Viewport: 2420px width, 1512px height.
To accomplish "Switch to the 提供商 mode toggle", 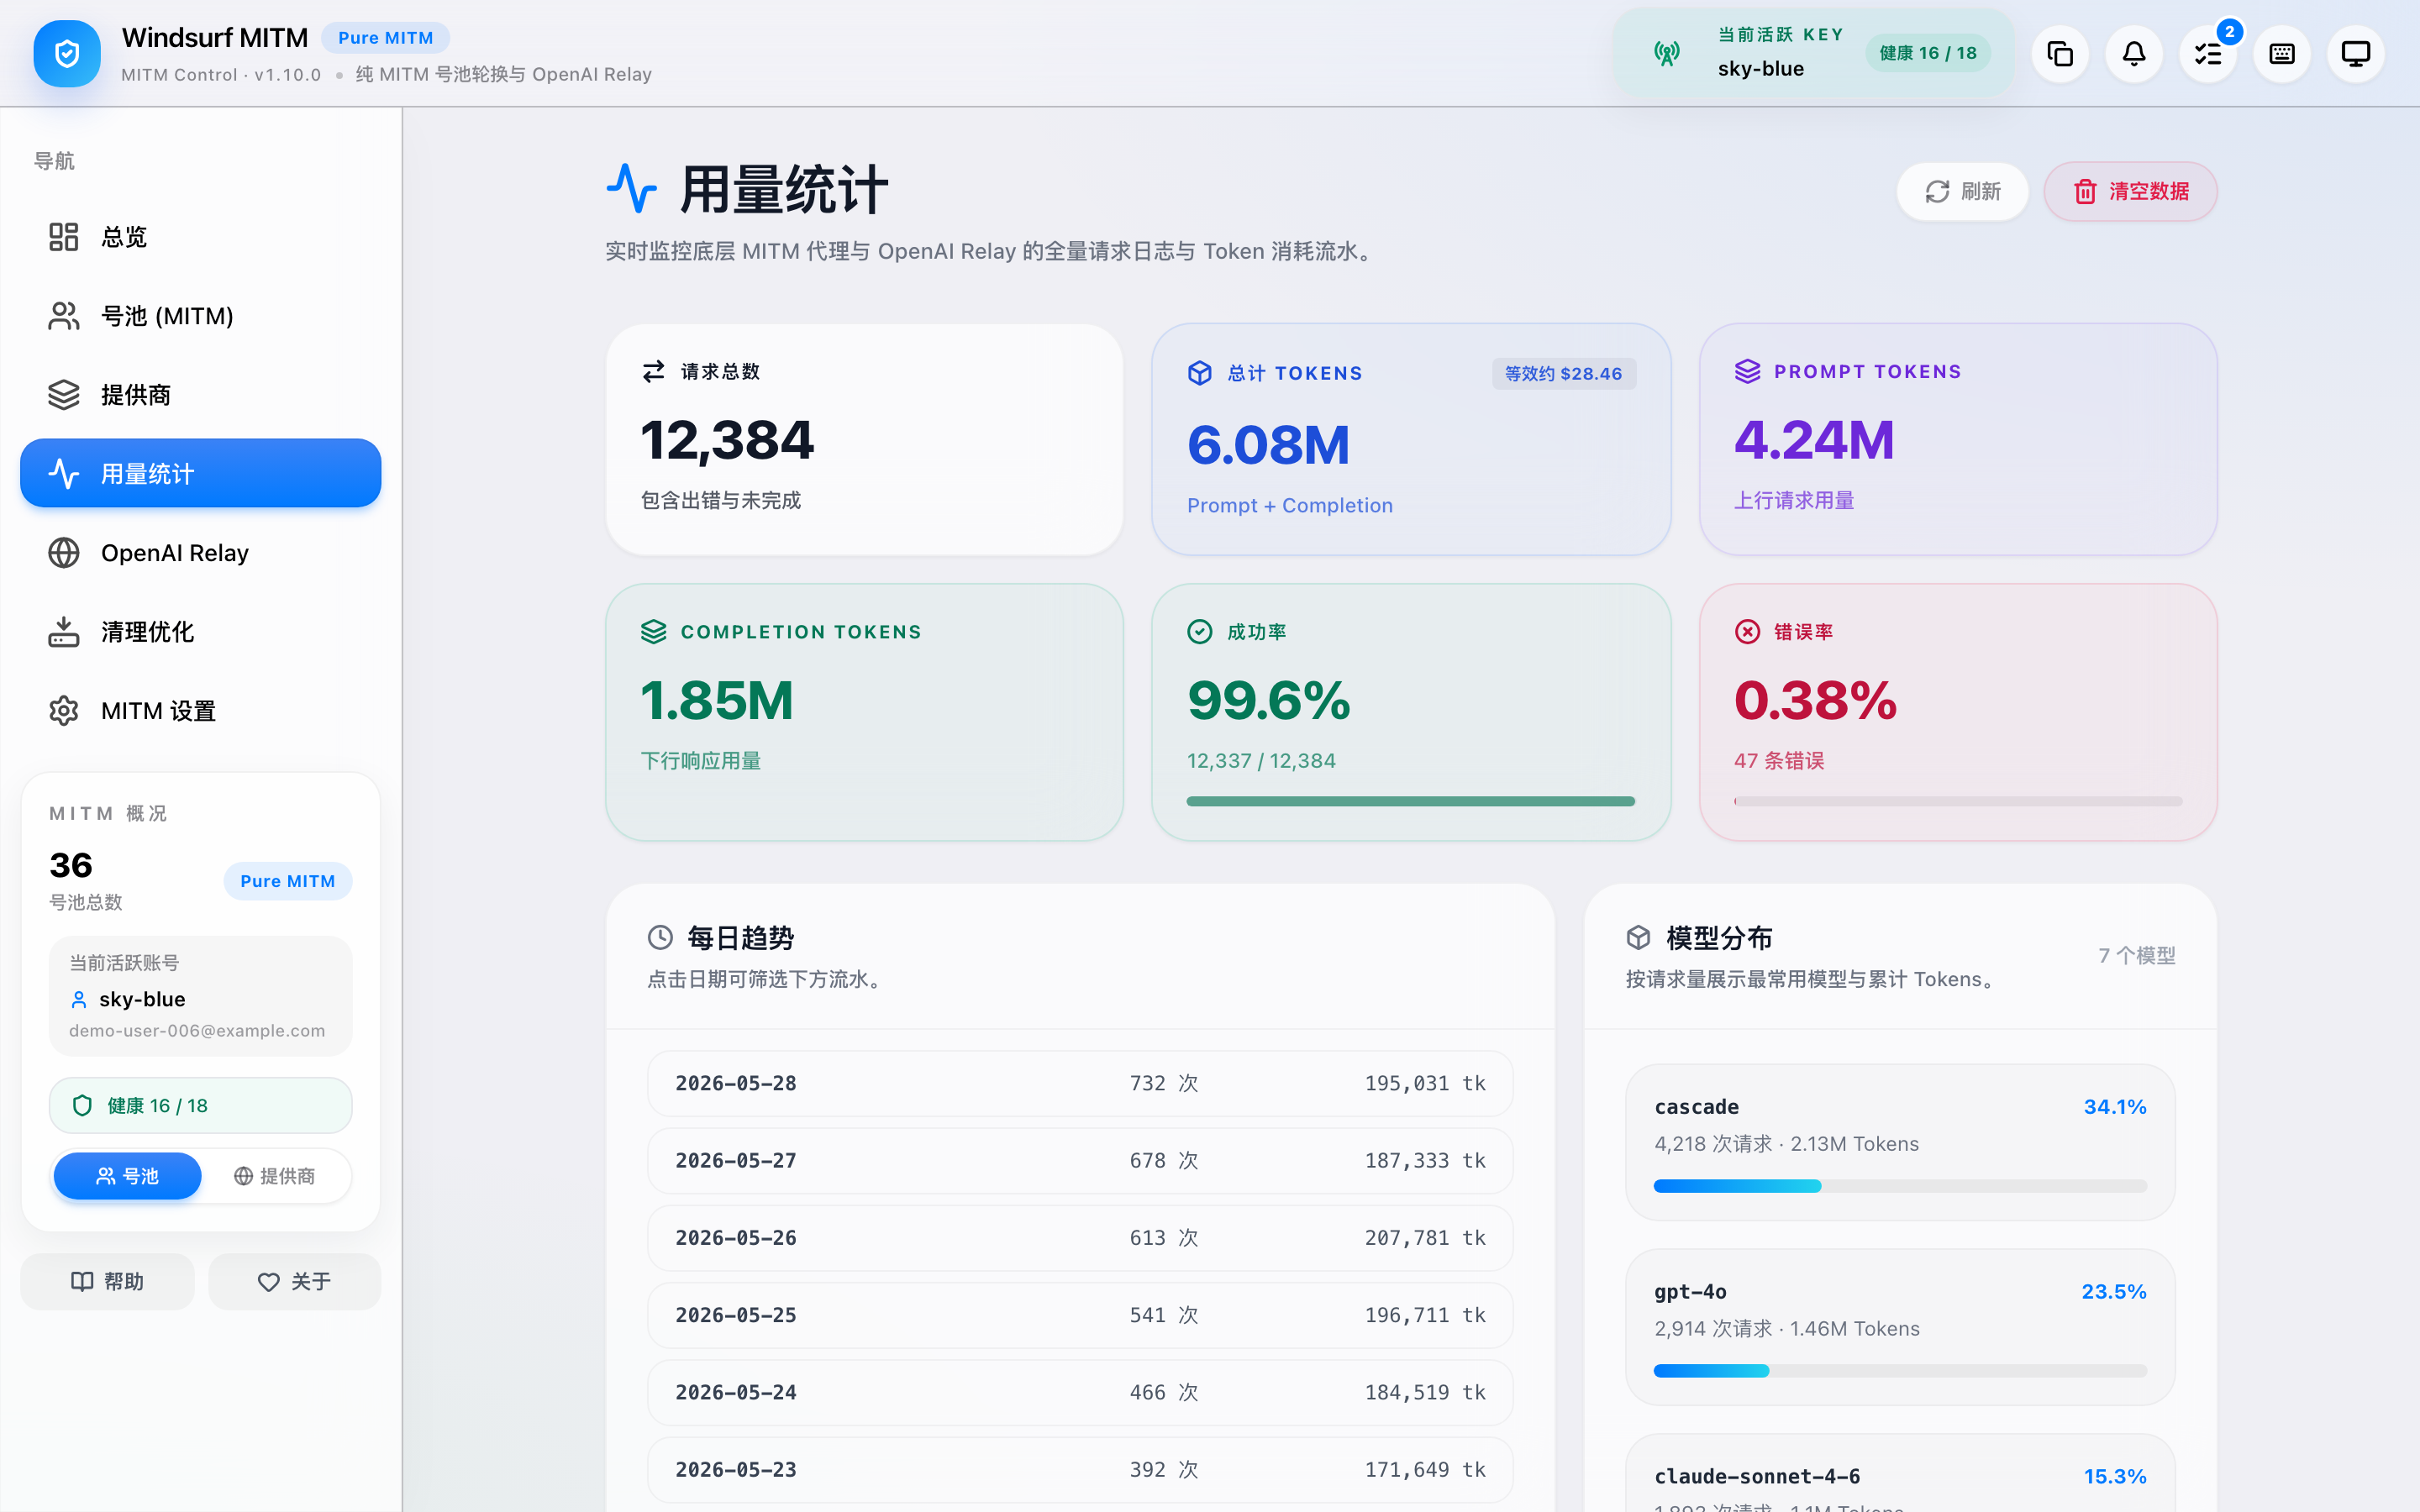I will click(x=274, y=1176).
